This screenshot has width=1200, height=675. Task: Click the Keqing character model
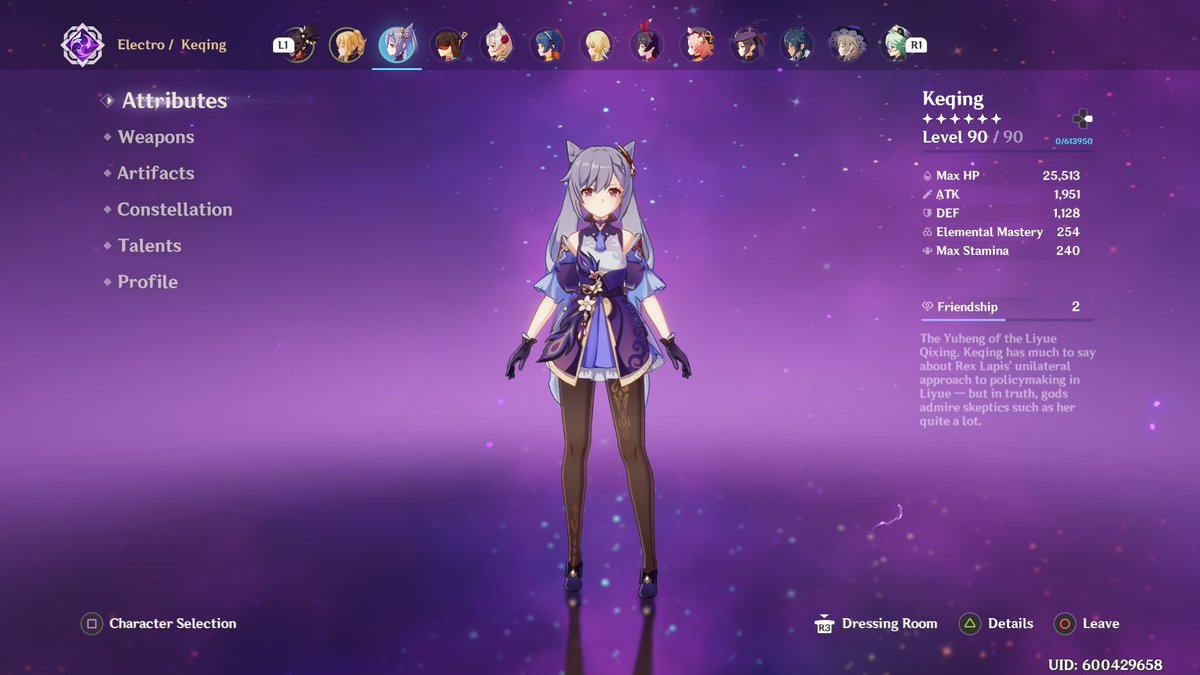point(598,370)
